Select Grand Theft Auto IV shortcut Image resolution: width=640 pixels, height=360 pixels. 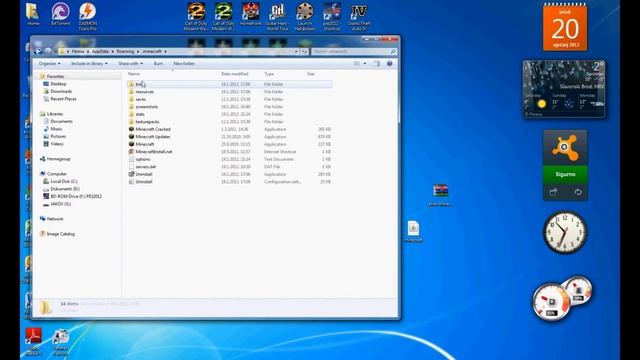(x=359, y=16)
